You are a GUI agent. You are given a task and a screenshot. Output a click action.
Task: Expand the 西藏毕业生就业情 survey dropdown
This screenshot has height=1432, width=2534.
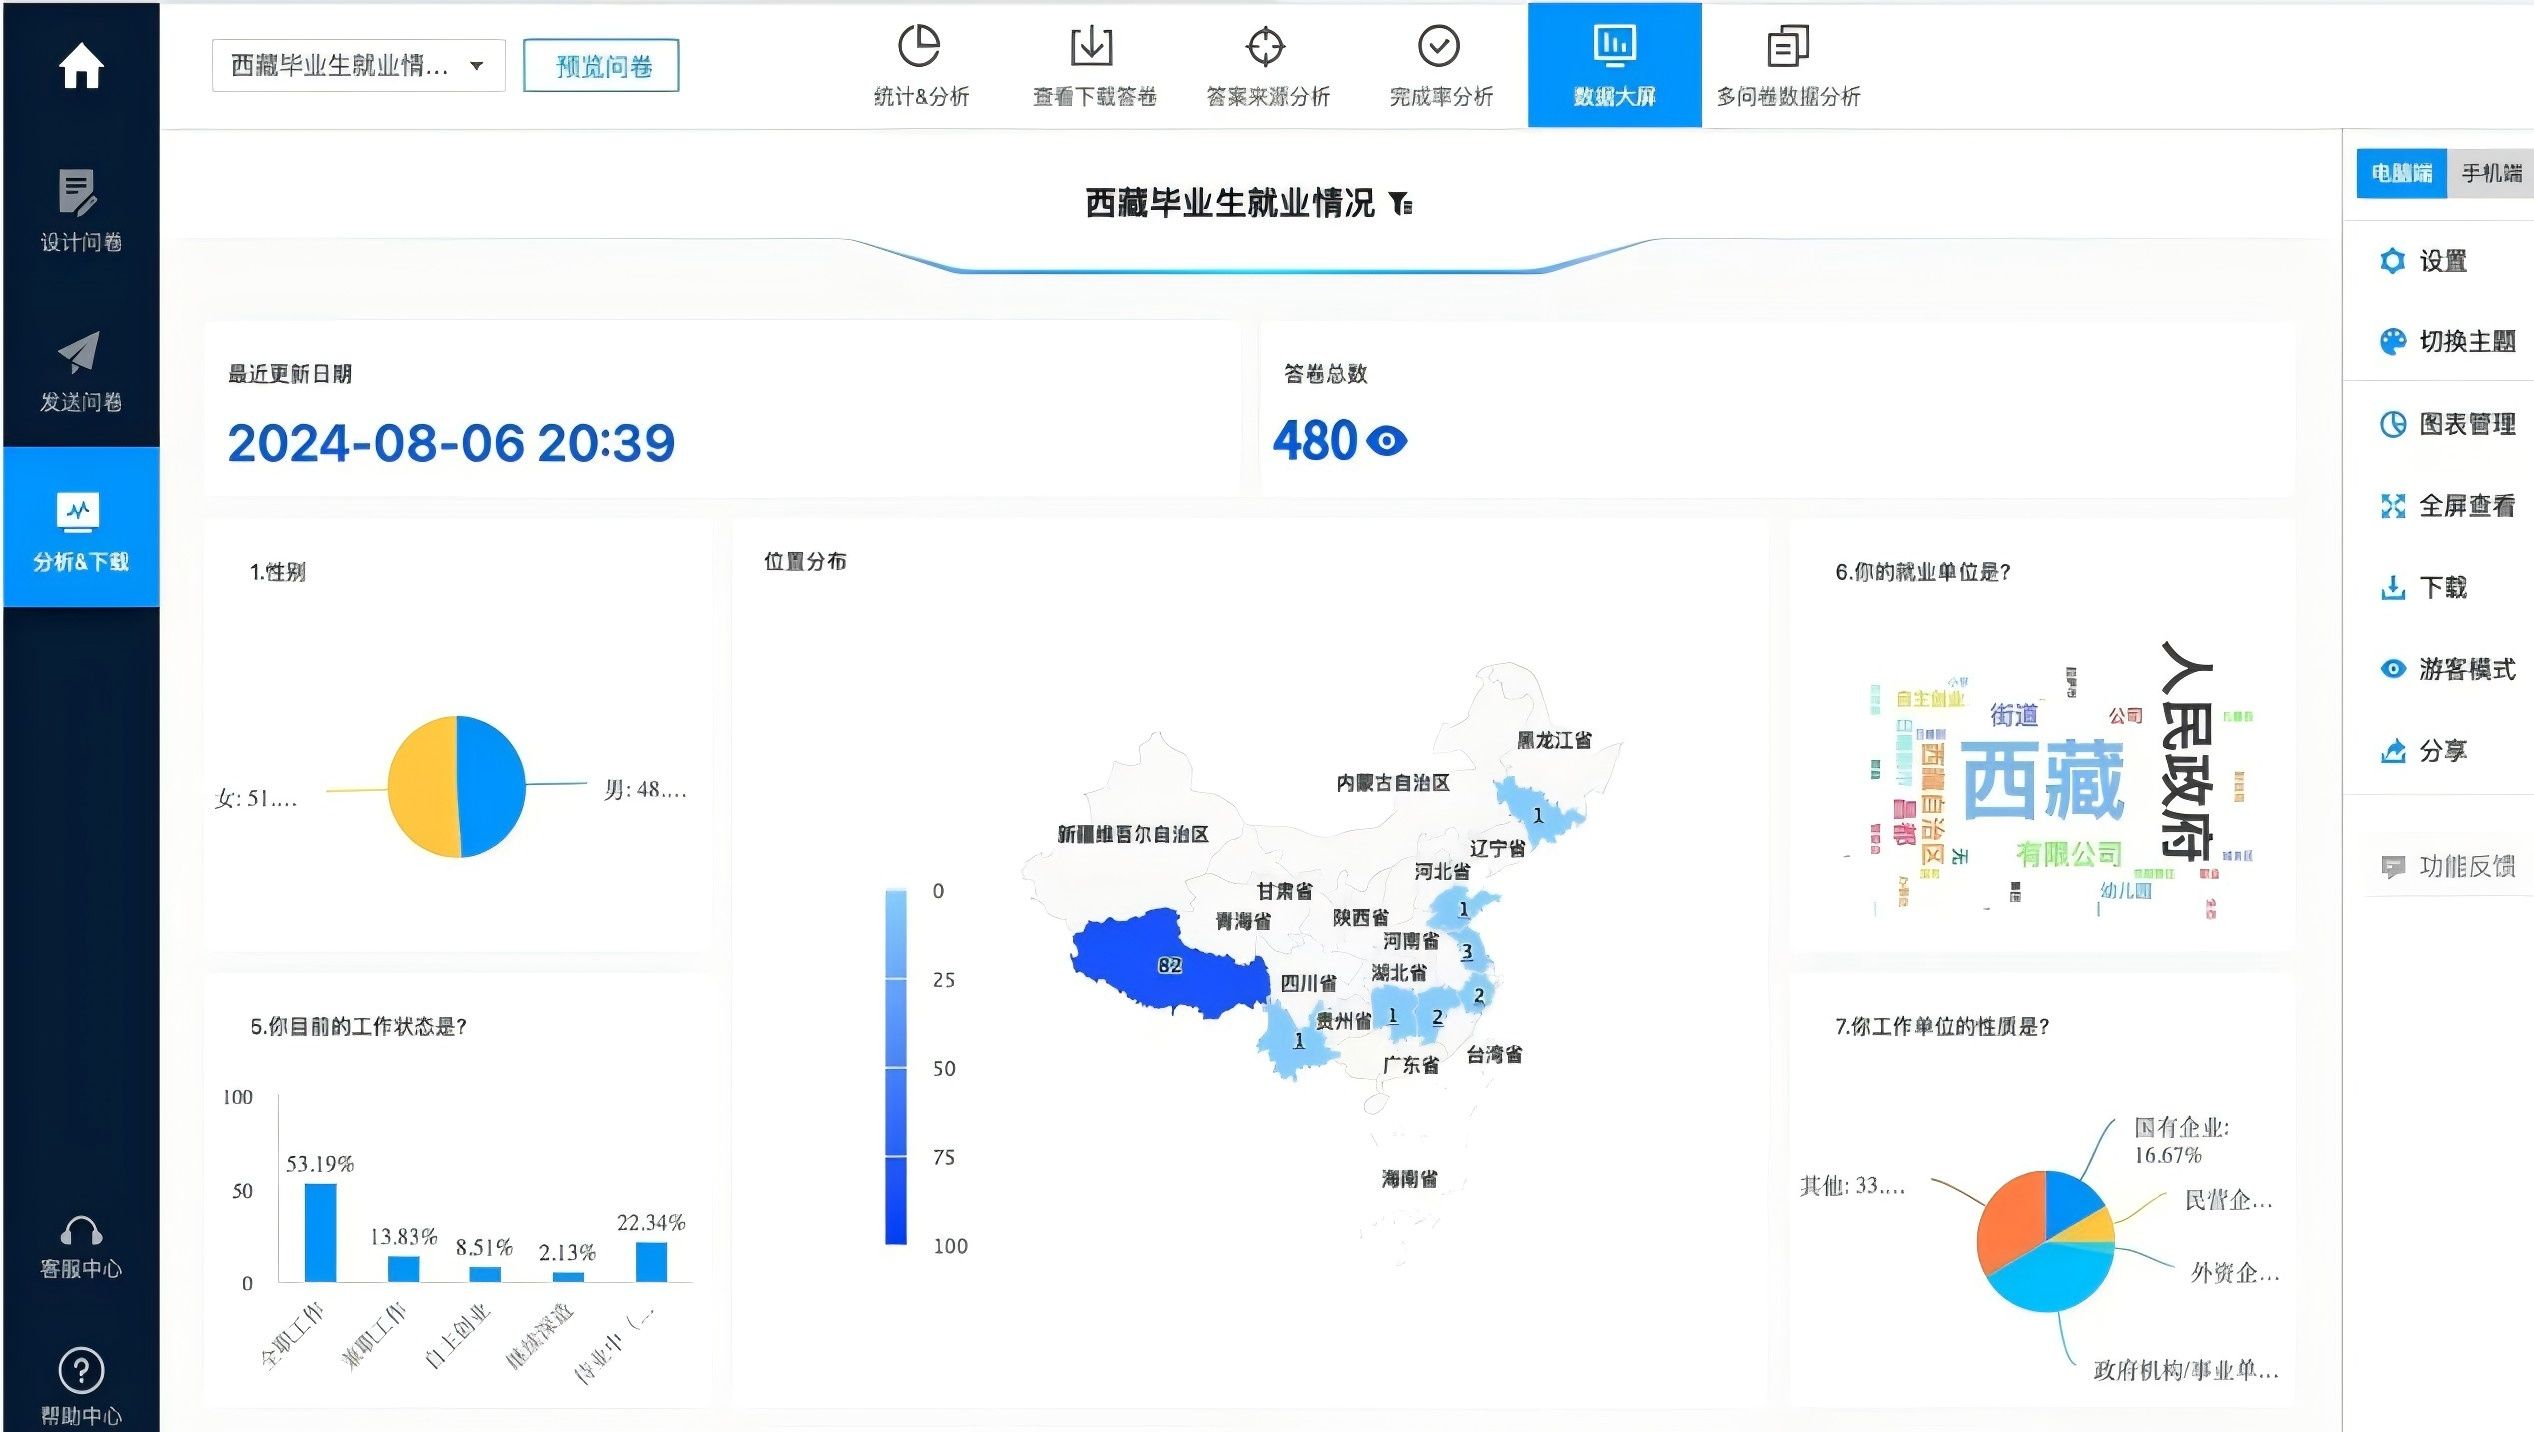[x=358, y=66]
